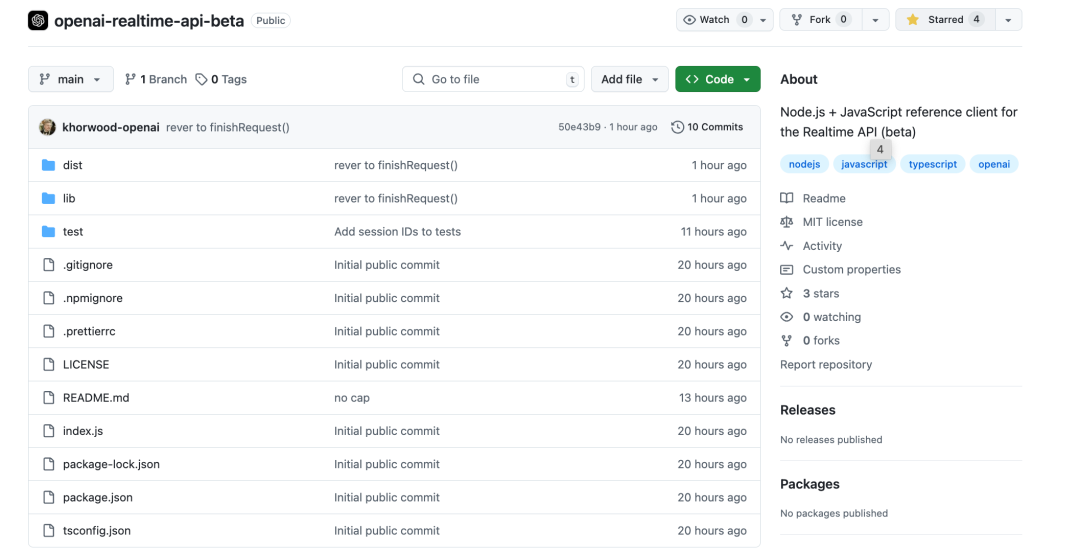Click the clock history icon beside 10 Commits

[678, 127]
